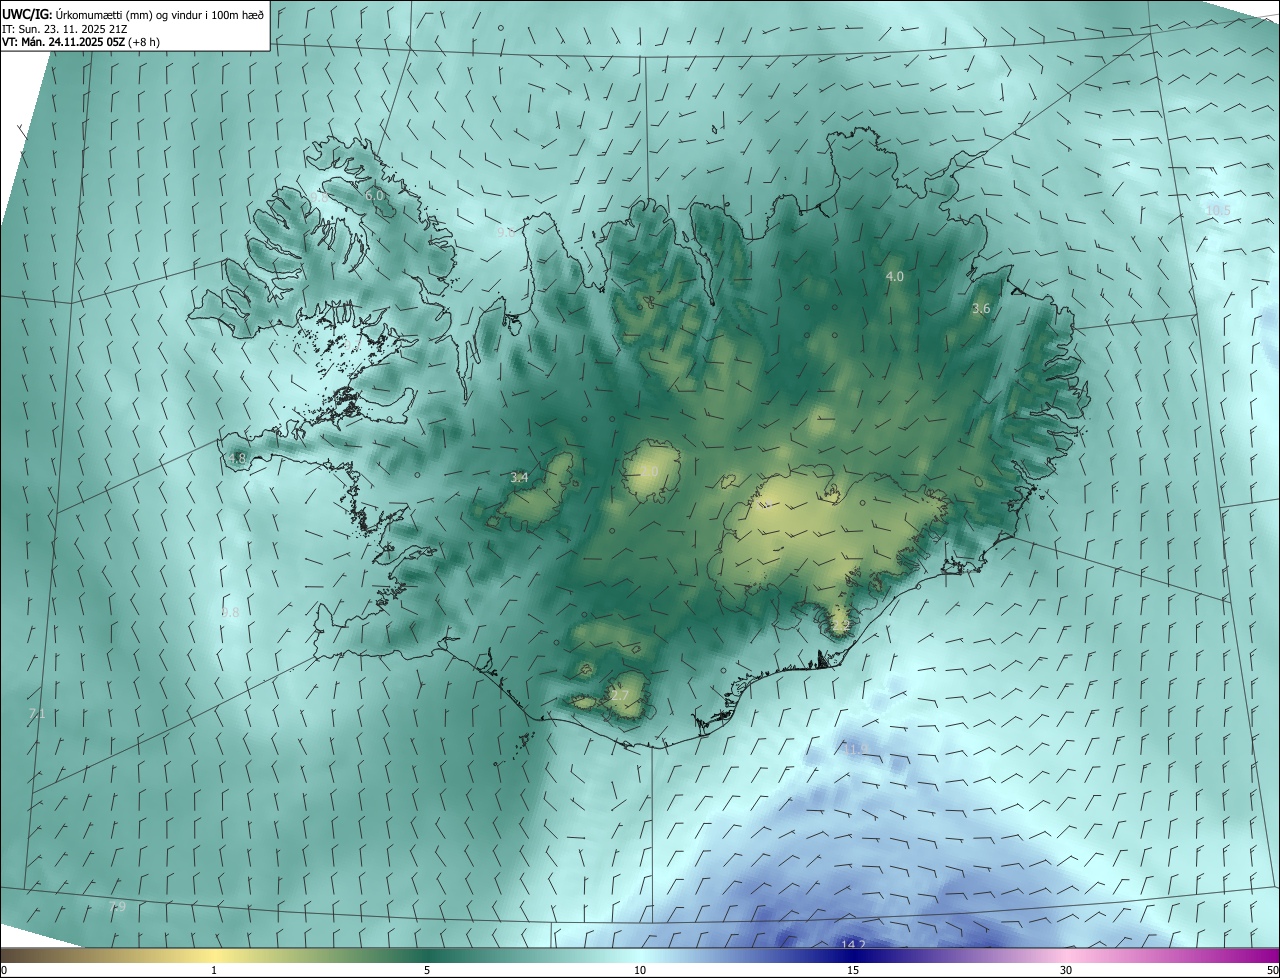Click the "7.1" value by the map's left edge

37,713
